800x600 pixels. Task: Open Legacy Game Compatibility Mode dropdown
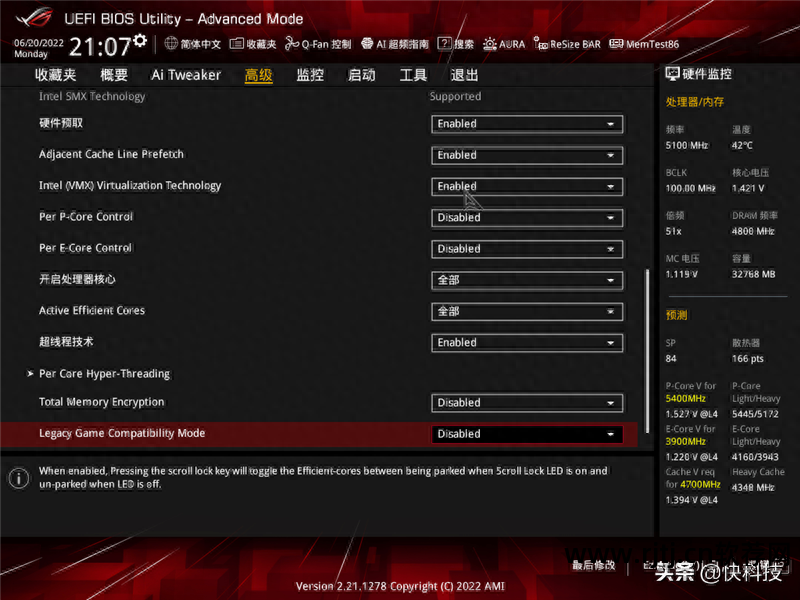pyautogui.click(x=527, y=434)
